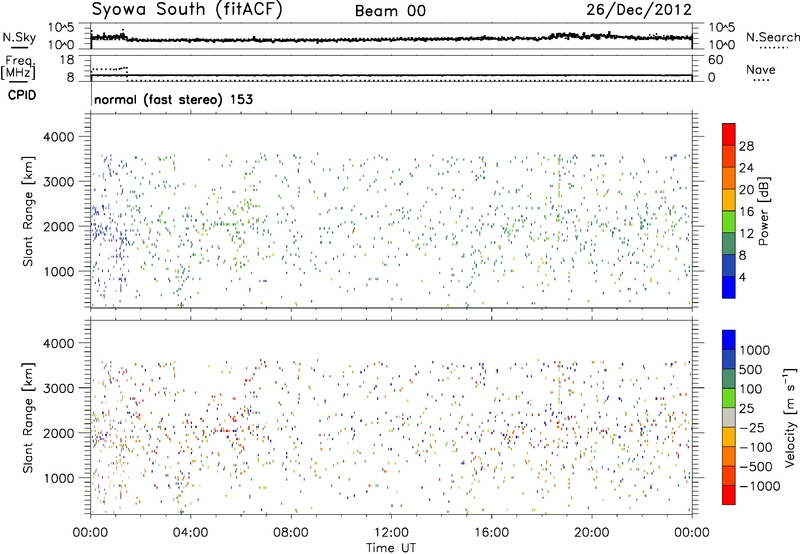
Task: Click the red -1000 velocity colorbar segment
Action: [x=729, y=495]
